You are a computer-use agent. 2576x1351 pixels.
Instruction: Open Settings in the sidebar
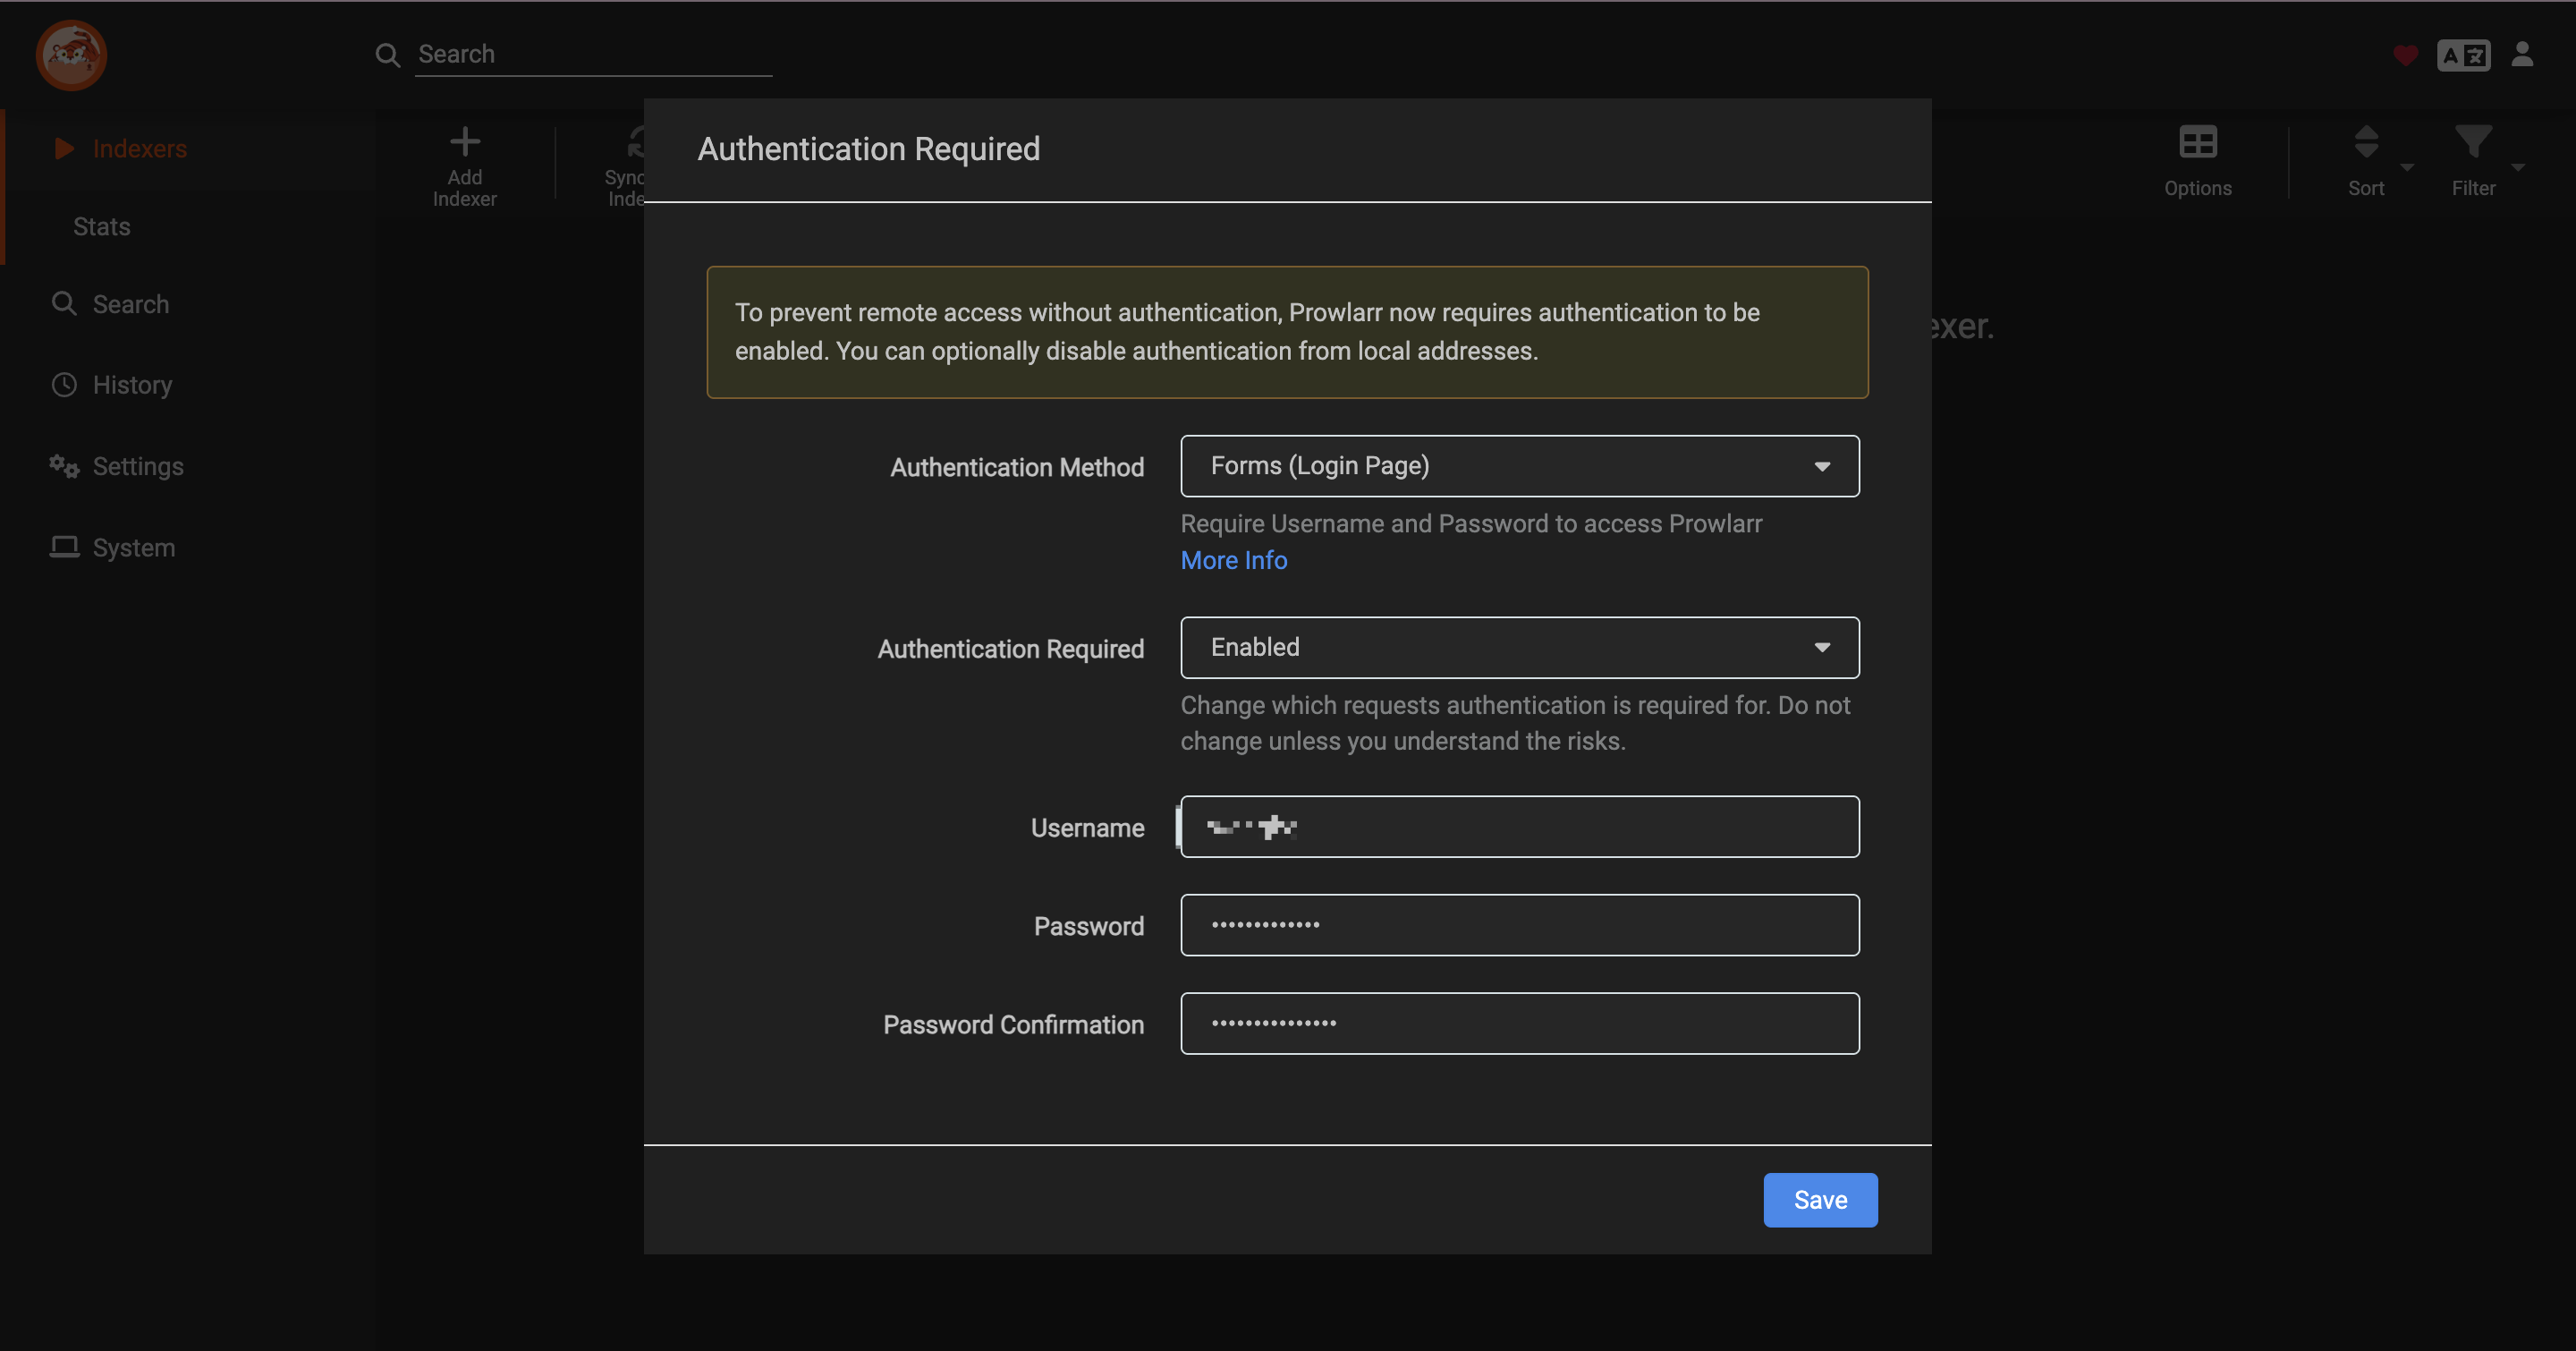pos(137,466)
